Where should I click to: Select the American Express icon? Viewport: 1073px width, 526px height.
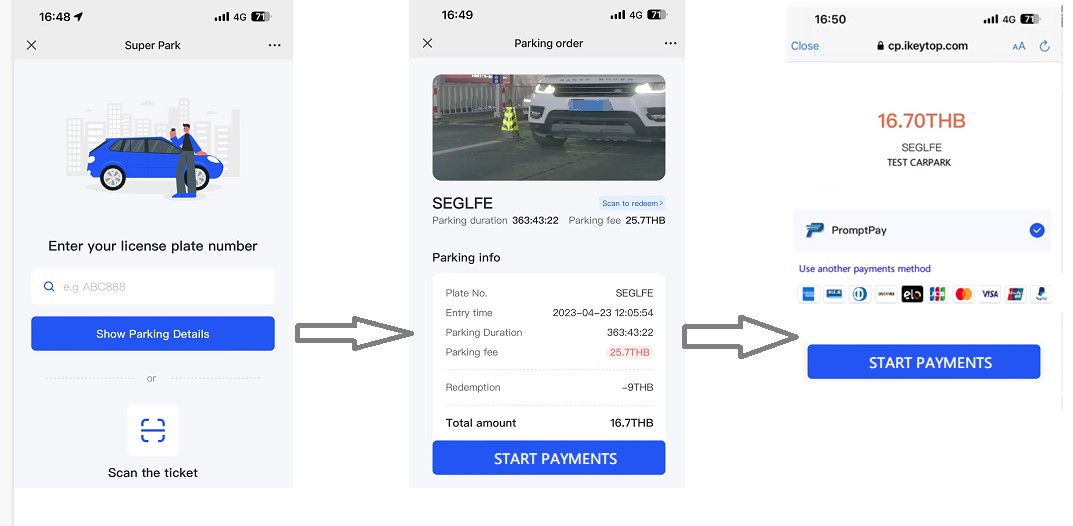coord(807,294)
